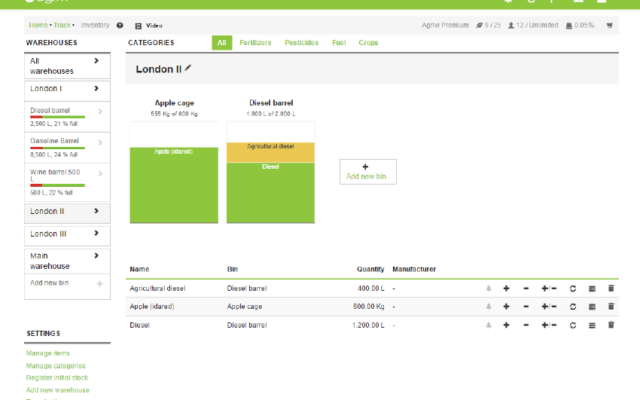The image size is (640, 400).
Task: Click the alert bell in Diesel row
Action: tap(489, 325)
